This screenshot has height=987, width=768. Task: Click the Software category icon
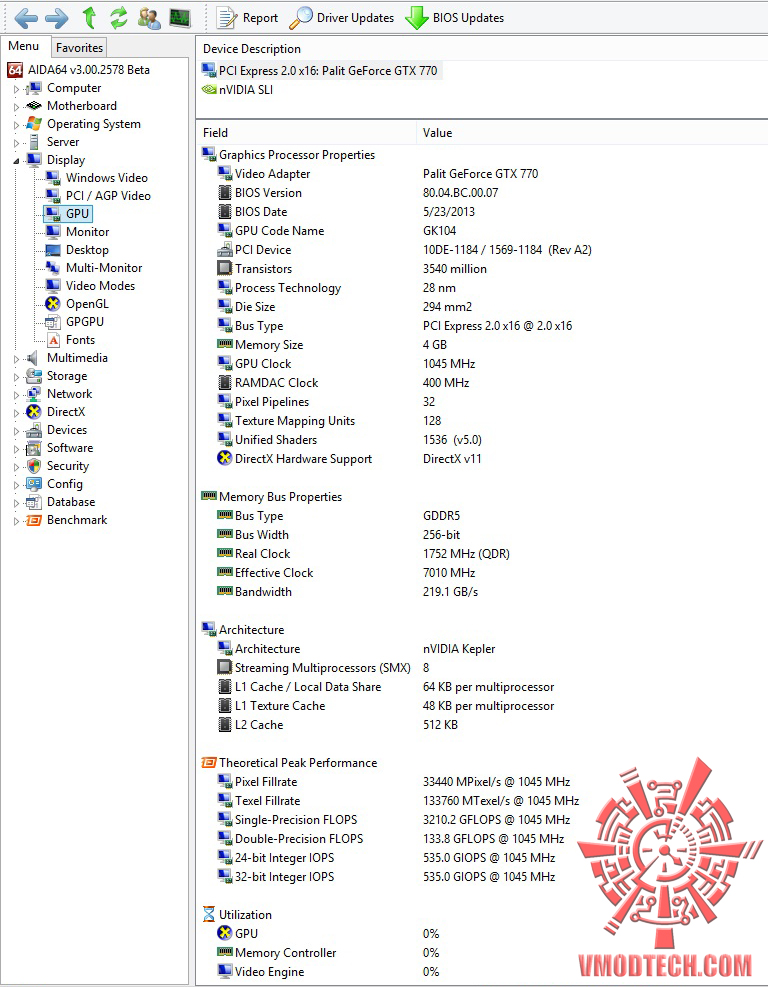(x=34, y=448)
